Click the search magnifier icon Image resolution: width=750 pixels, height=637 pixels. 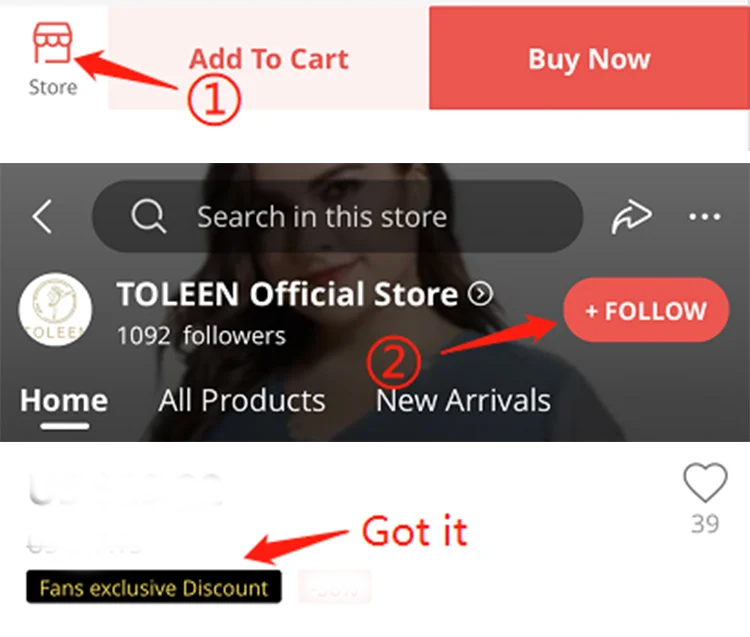(x=149, y=216)
